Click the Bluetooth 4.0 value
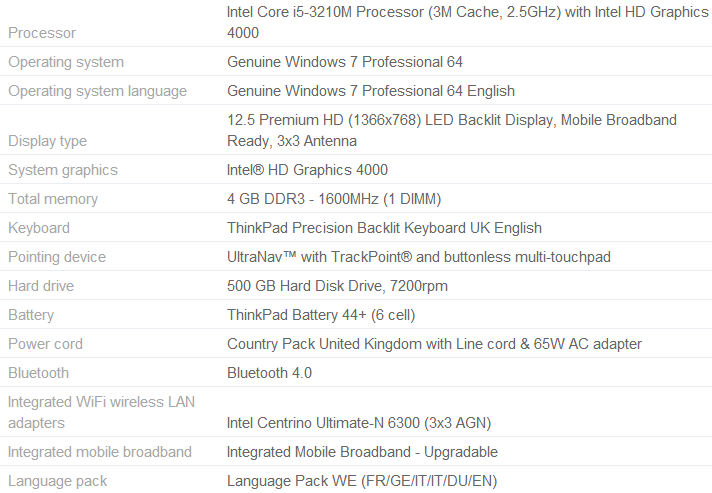This screenshot has width=712, height=493. click(x=269, y=373)
